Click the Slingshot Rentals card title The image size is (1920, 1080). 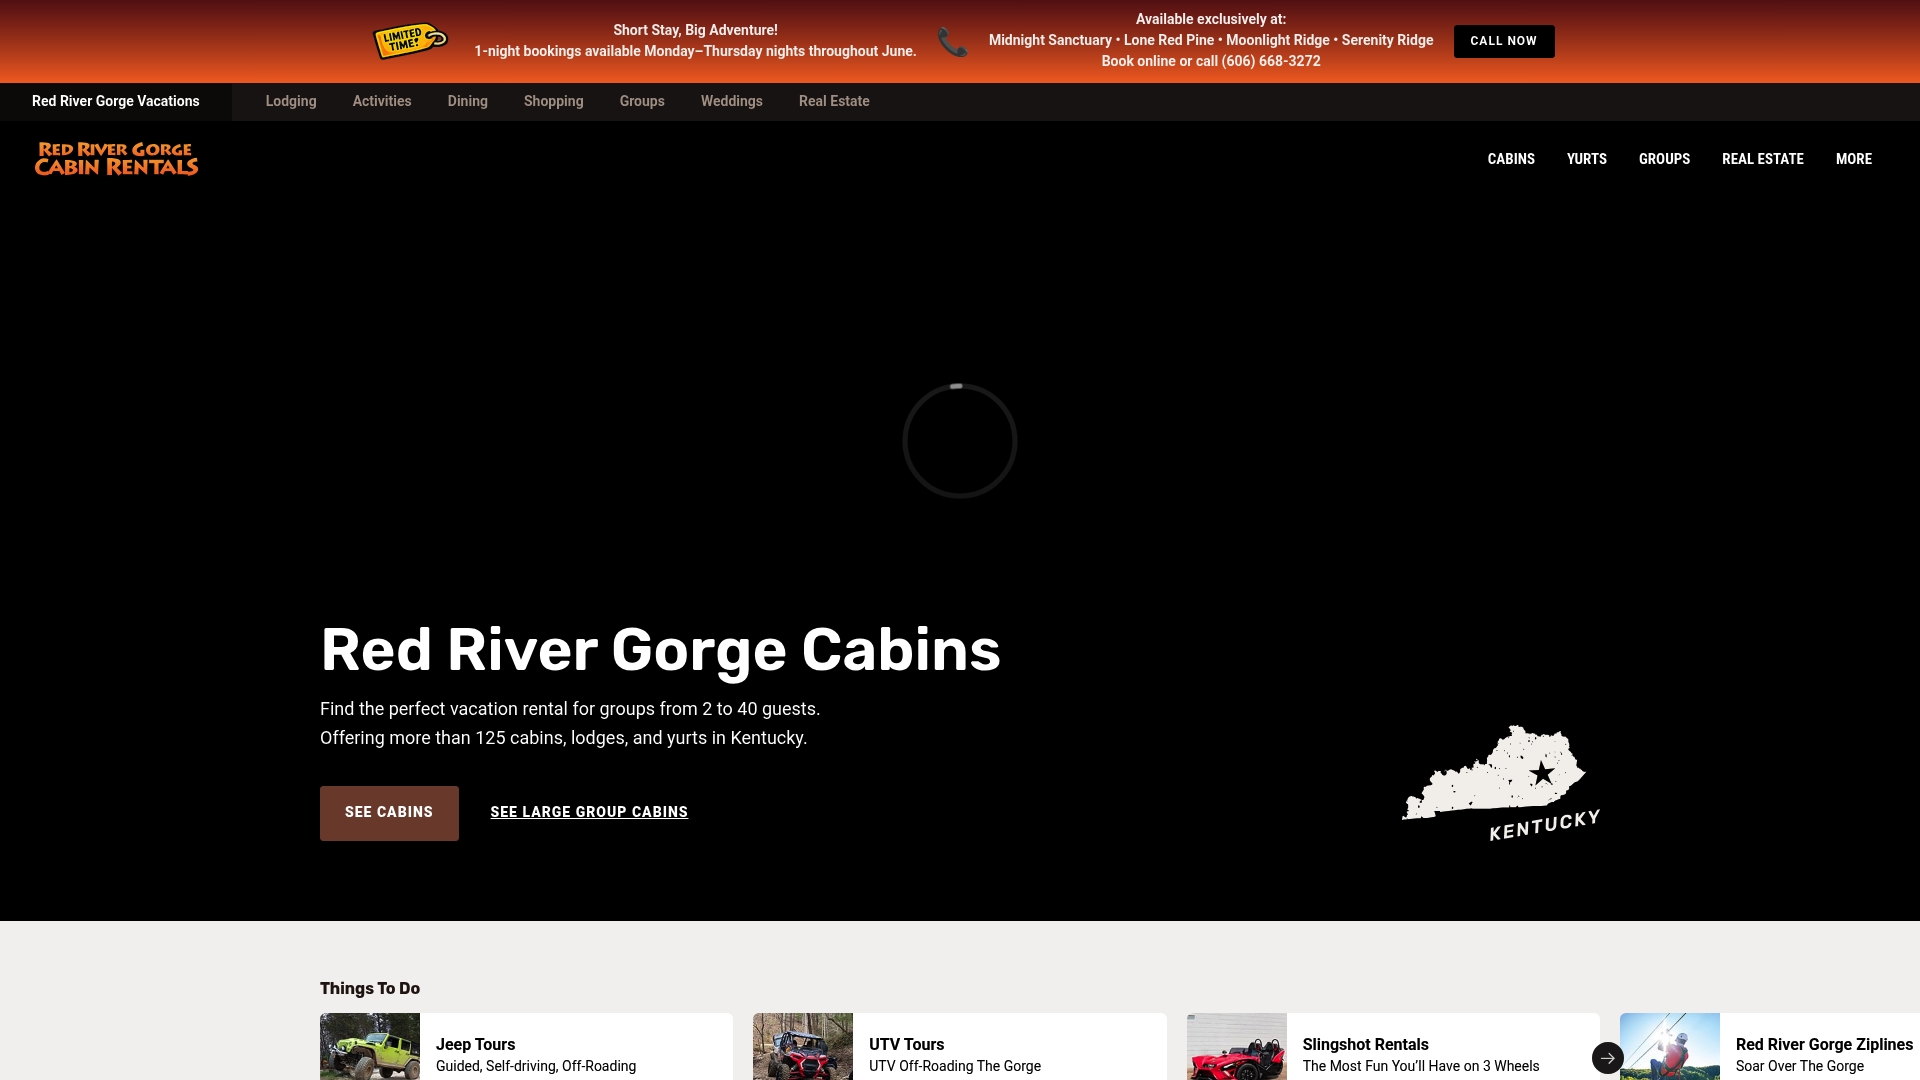coord(1365,1044)
